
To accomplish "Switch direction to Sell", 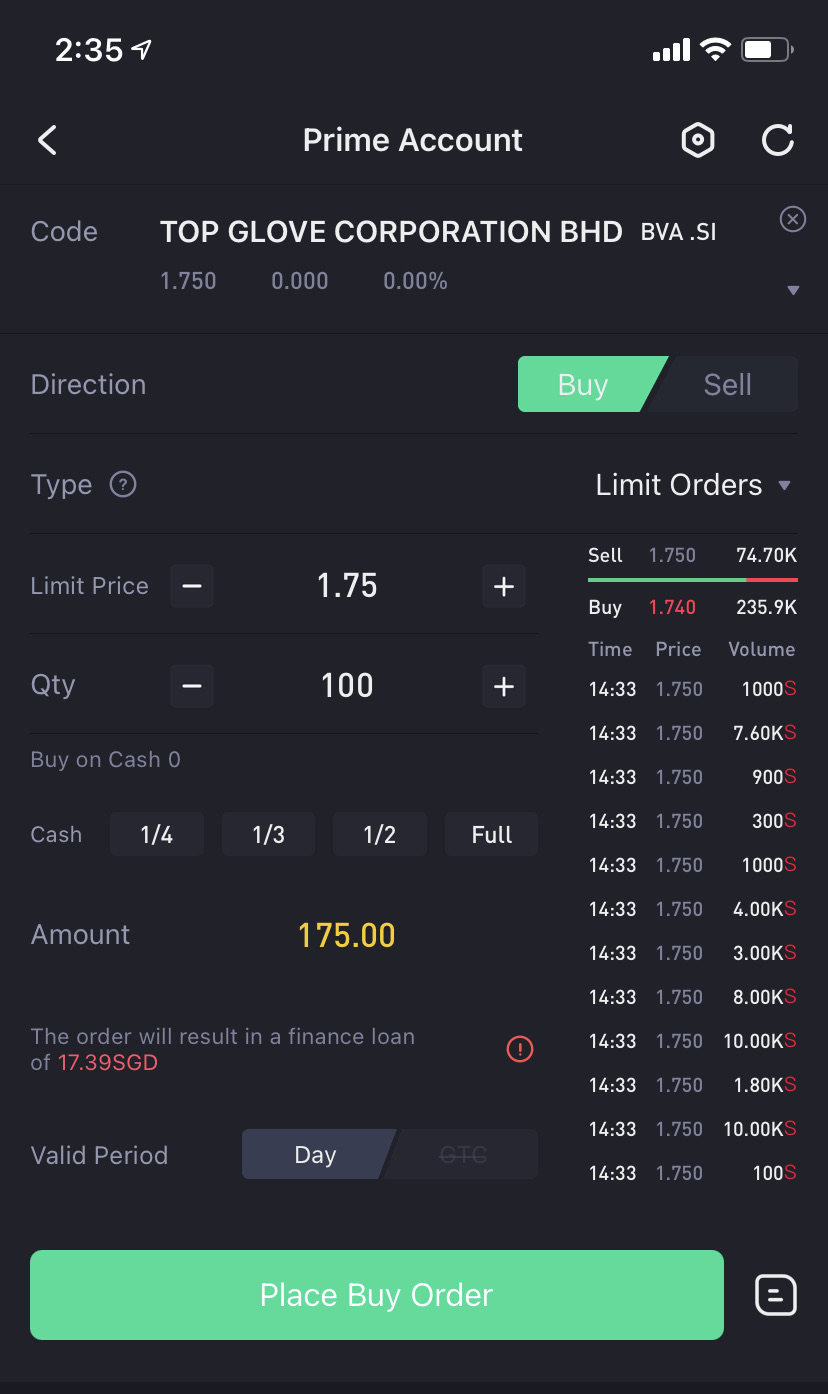I will click(727, 385).
